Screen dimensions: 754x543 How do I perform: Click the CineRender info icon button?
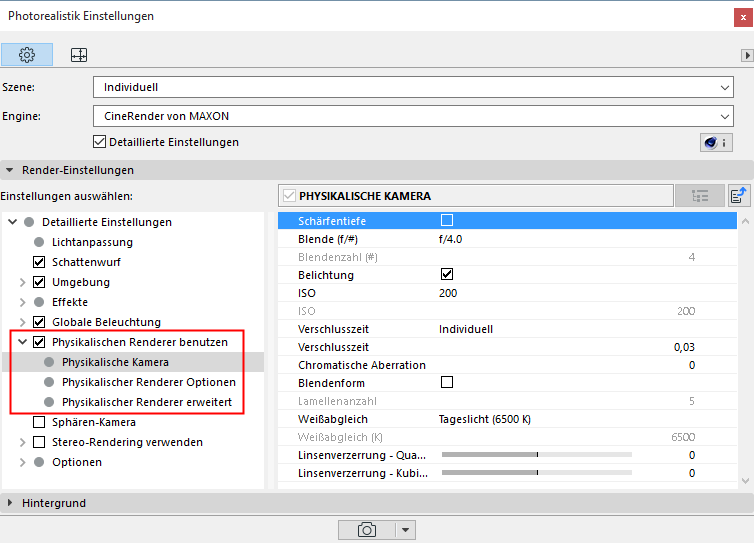coord(716,143)
